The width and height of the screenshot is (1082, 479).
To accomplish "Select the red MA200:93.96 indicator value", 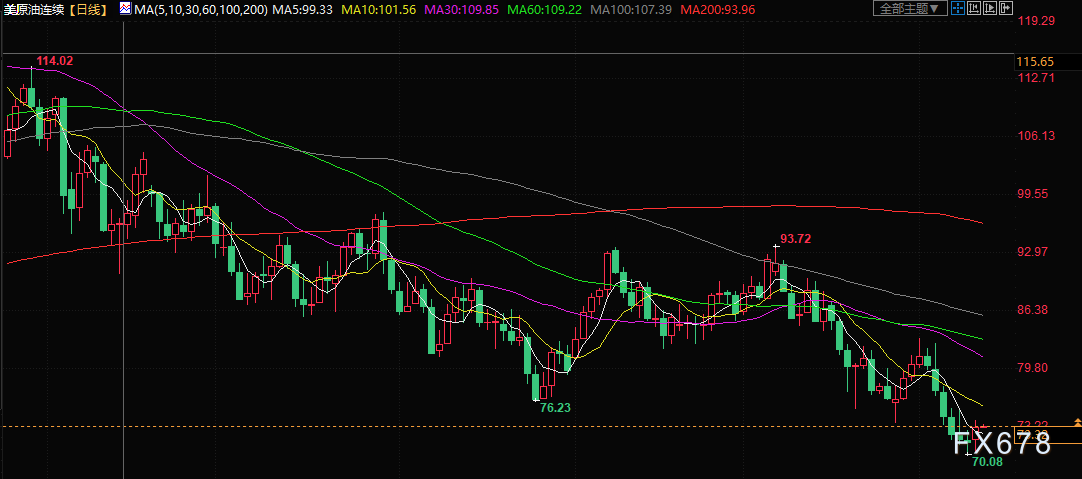I will (x=718, y=9).
